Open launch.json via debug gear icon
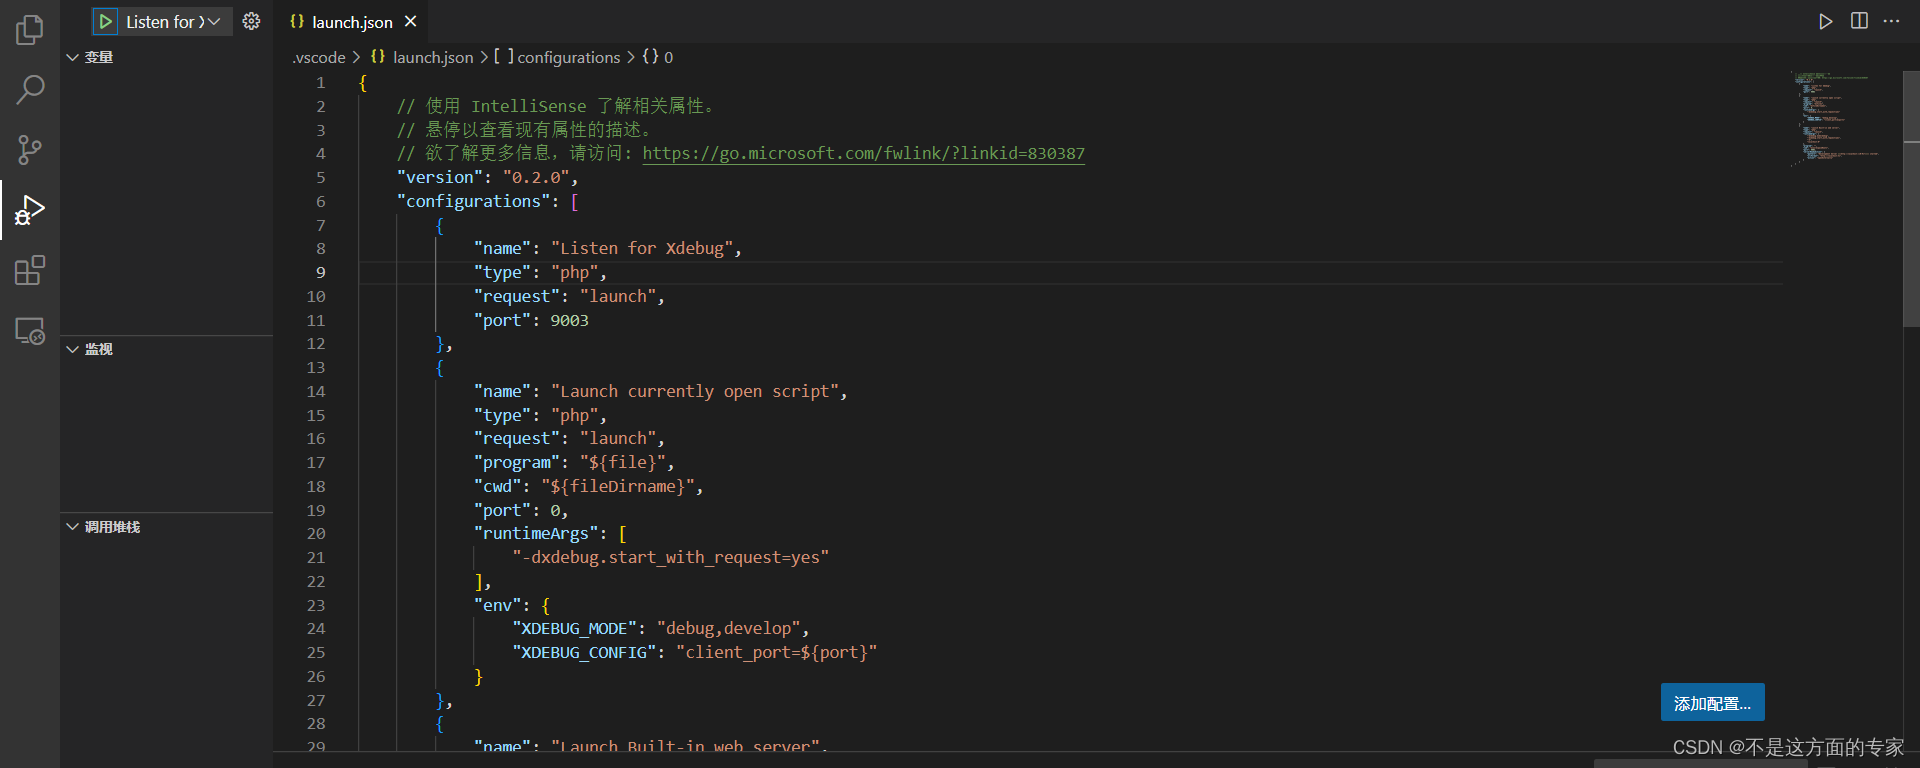Image resolution: width=1920 pixels, height=768 pixels. [251, 21]
